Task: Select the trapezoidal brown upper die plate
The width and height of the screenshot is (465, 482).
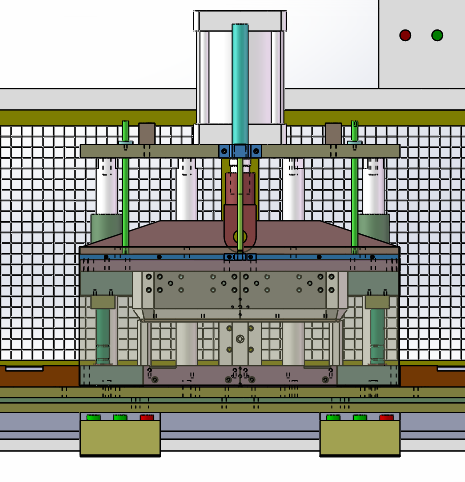Action: coord(240,234)
